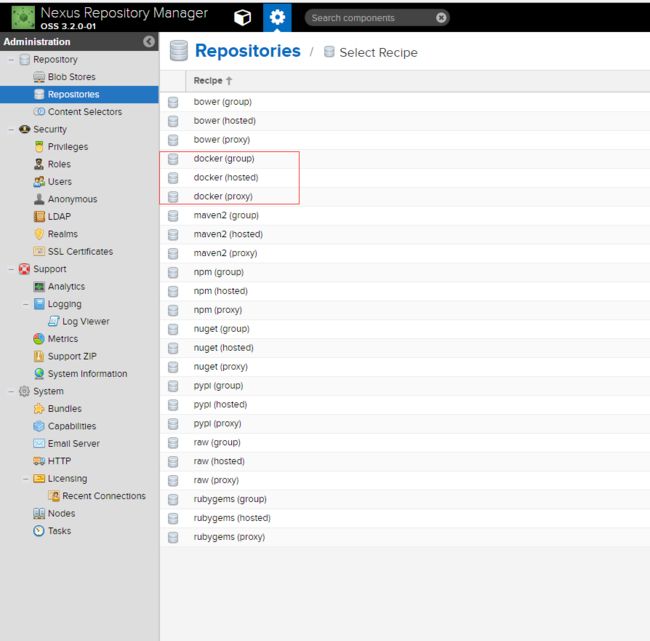Open Blob Stores in sidebar

[72, 77]
